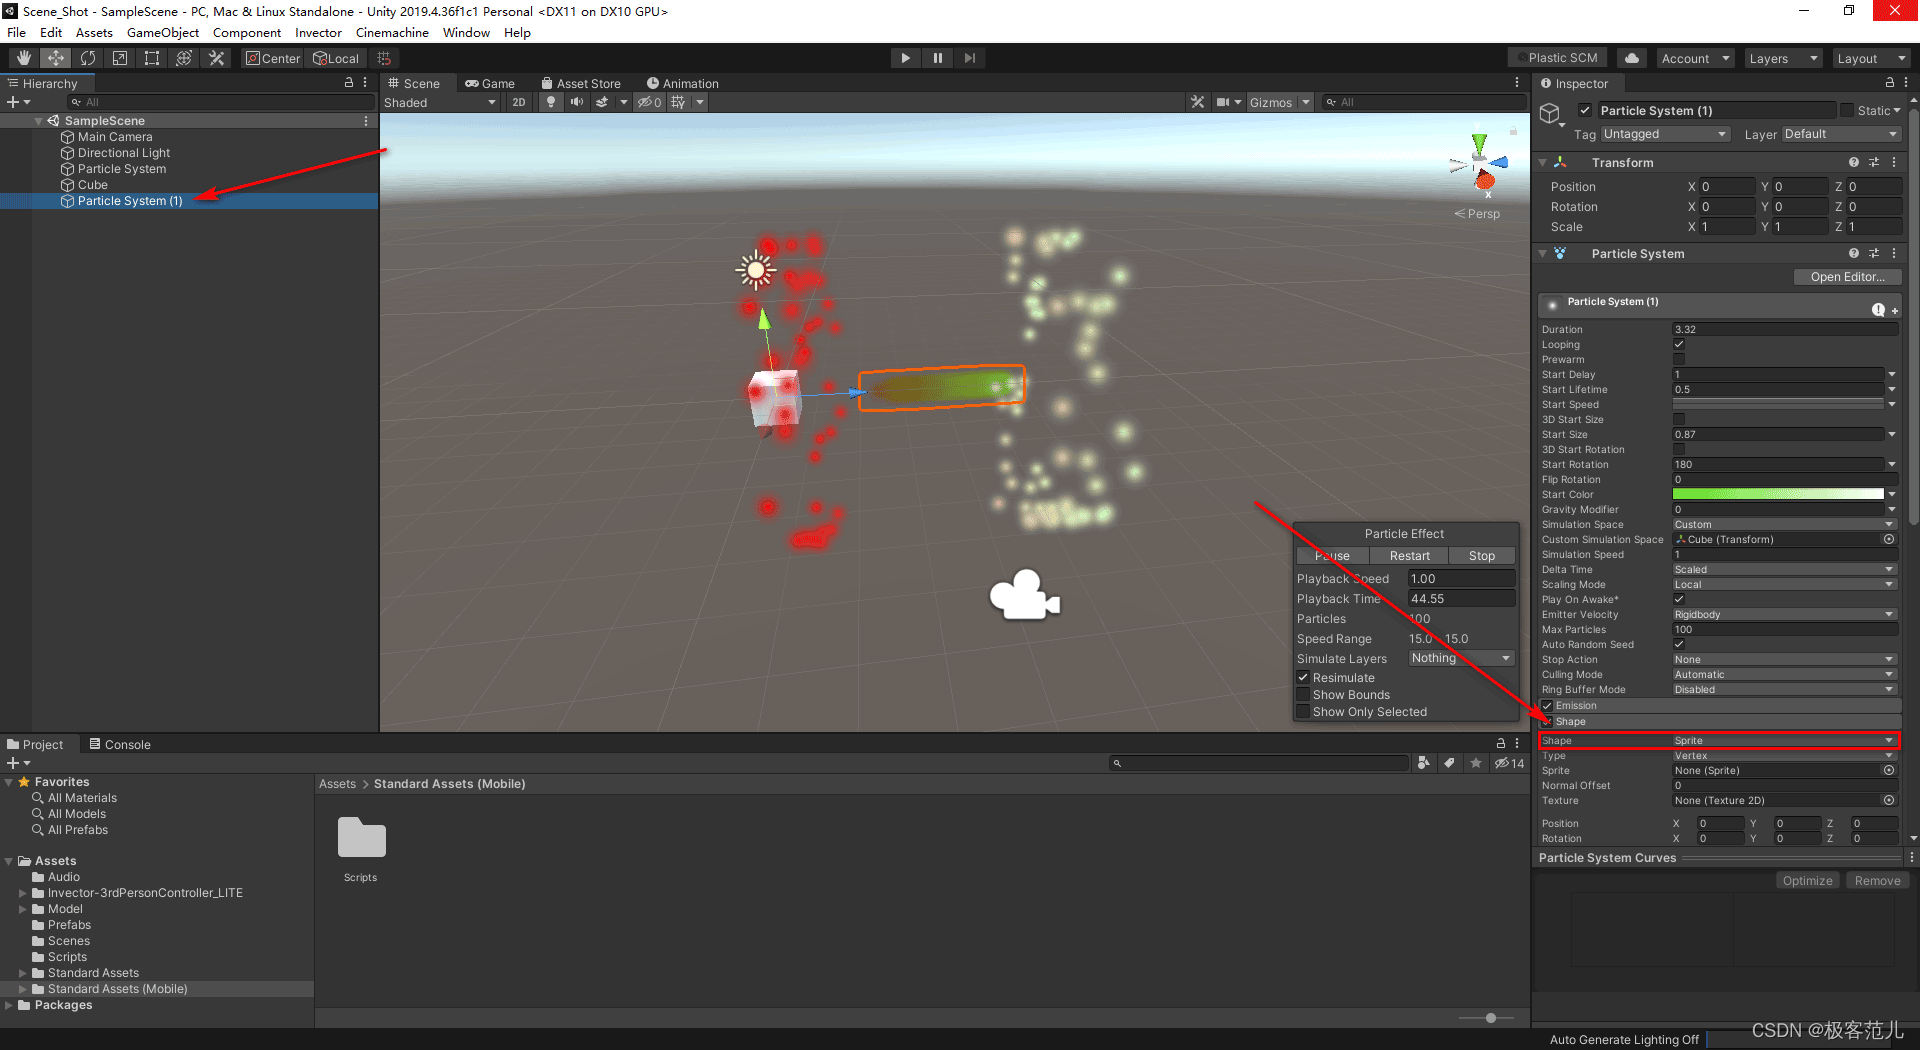
Task: Open the GameObject menu
Action: pyautogui.click(x=162, y=33)
